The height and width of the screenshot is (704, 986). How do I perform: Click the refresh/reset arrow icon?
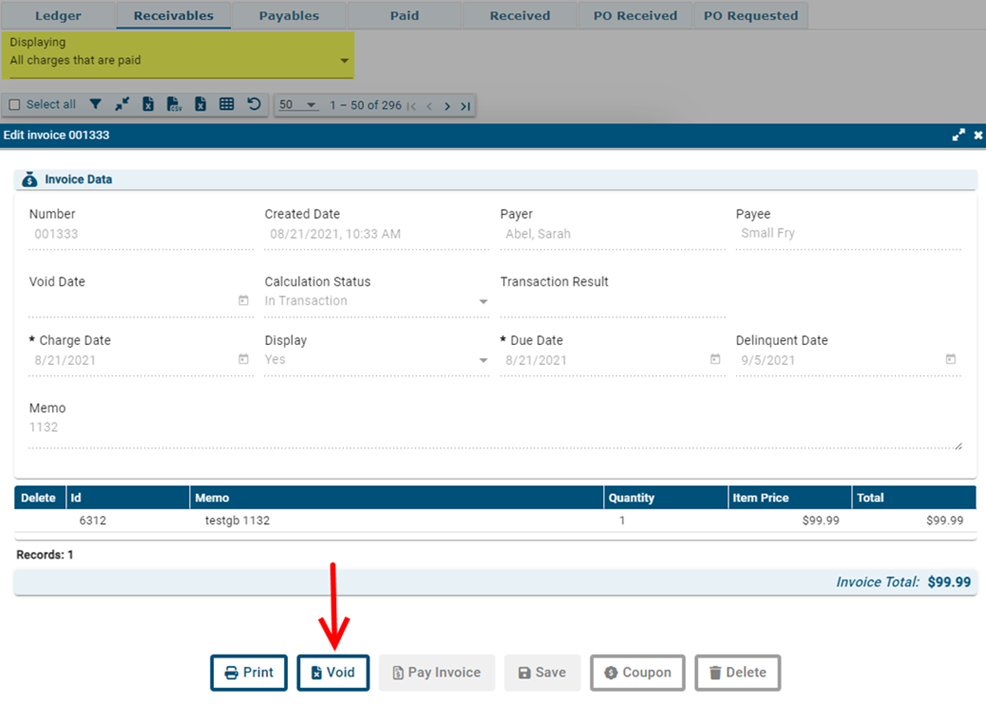pyautogui.click(x=254, y=104)
